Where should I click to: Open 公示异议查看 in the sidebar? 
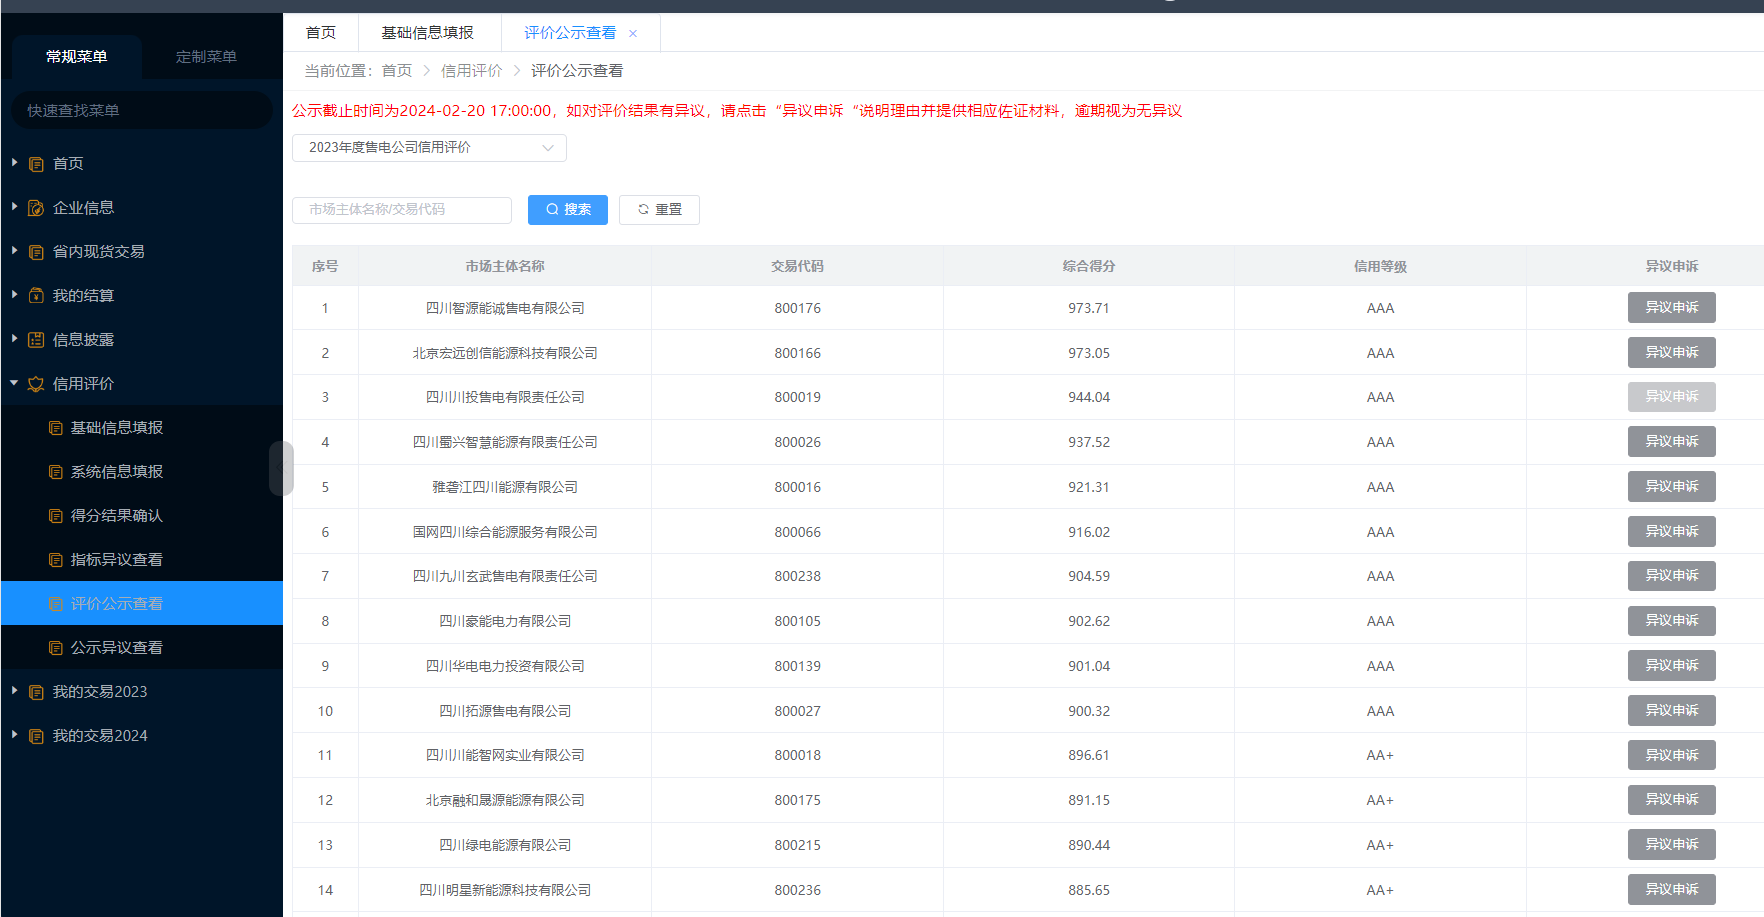tap(116, 648)
